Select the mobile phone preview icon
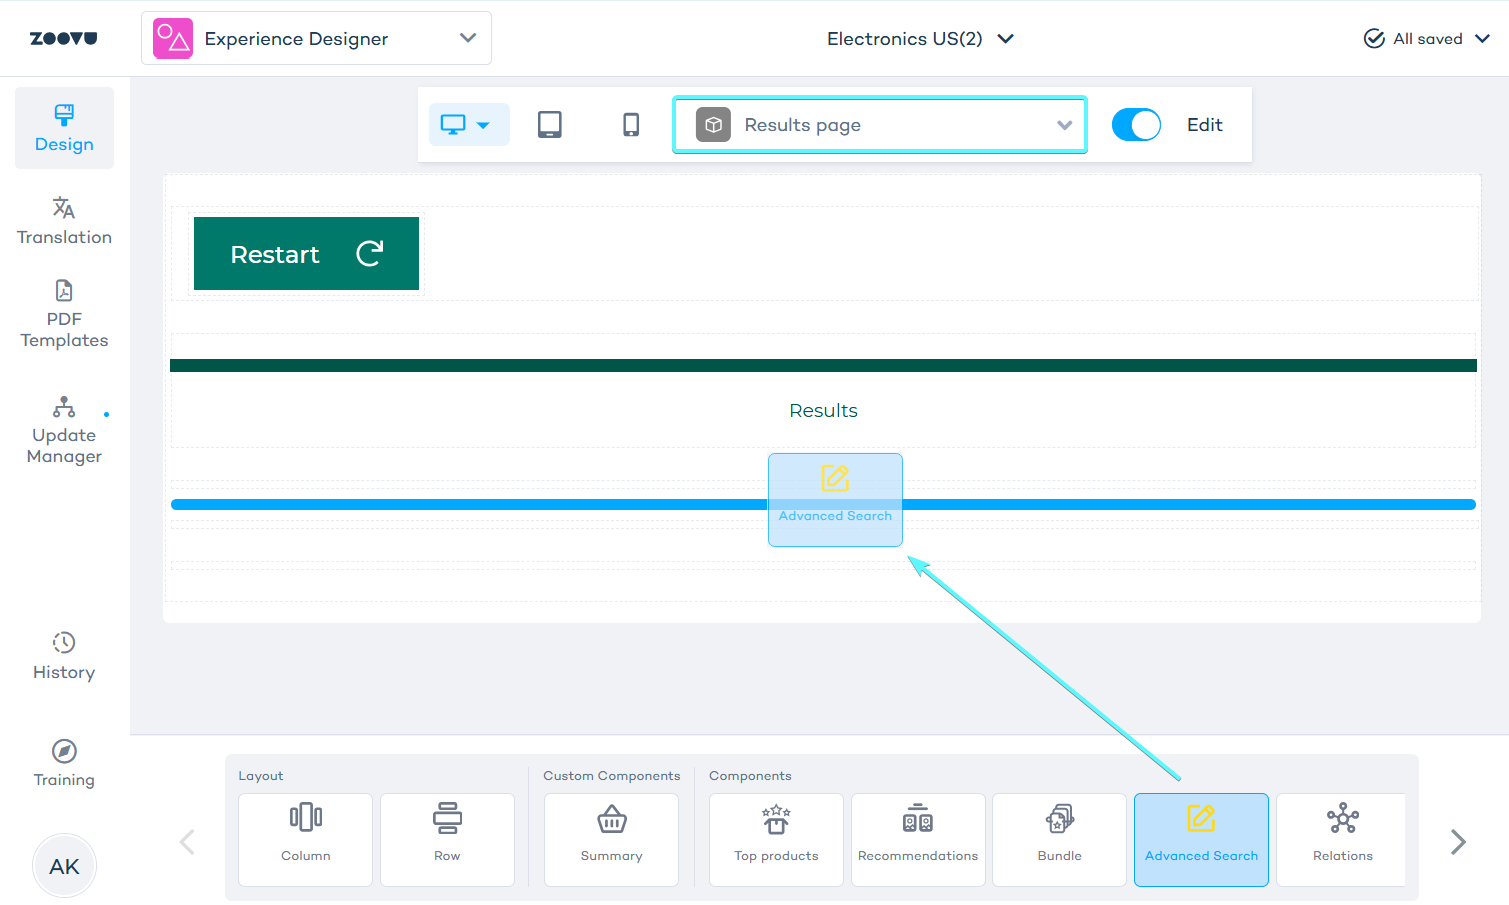This screenshot has height=905, width=1509. 631,125
